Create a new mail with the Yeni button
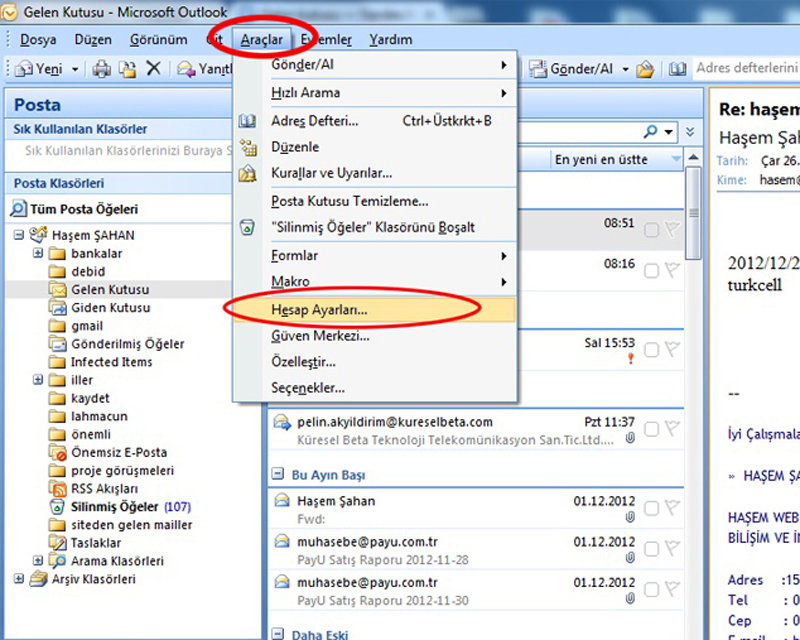This screenshot has width=800, height=640. (40, 68)
